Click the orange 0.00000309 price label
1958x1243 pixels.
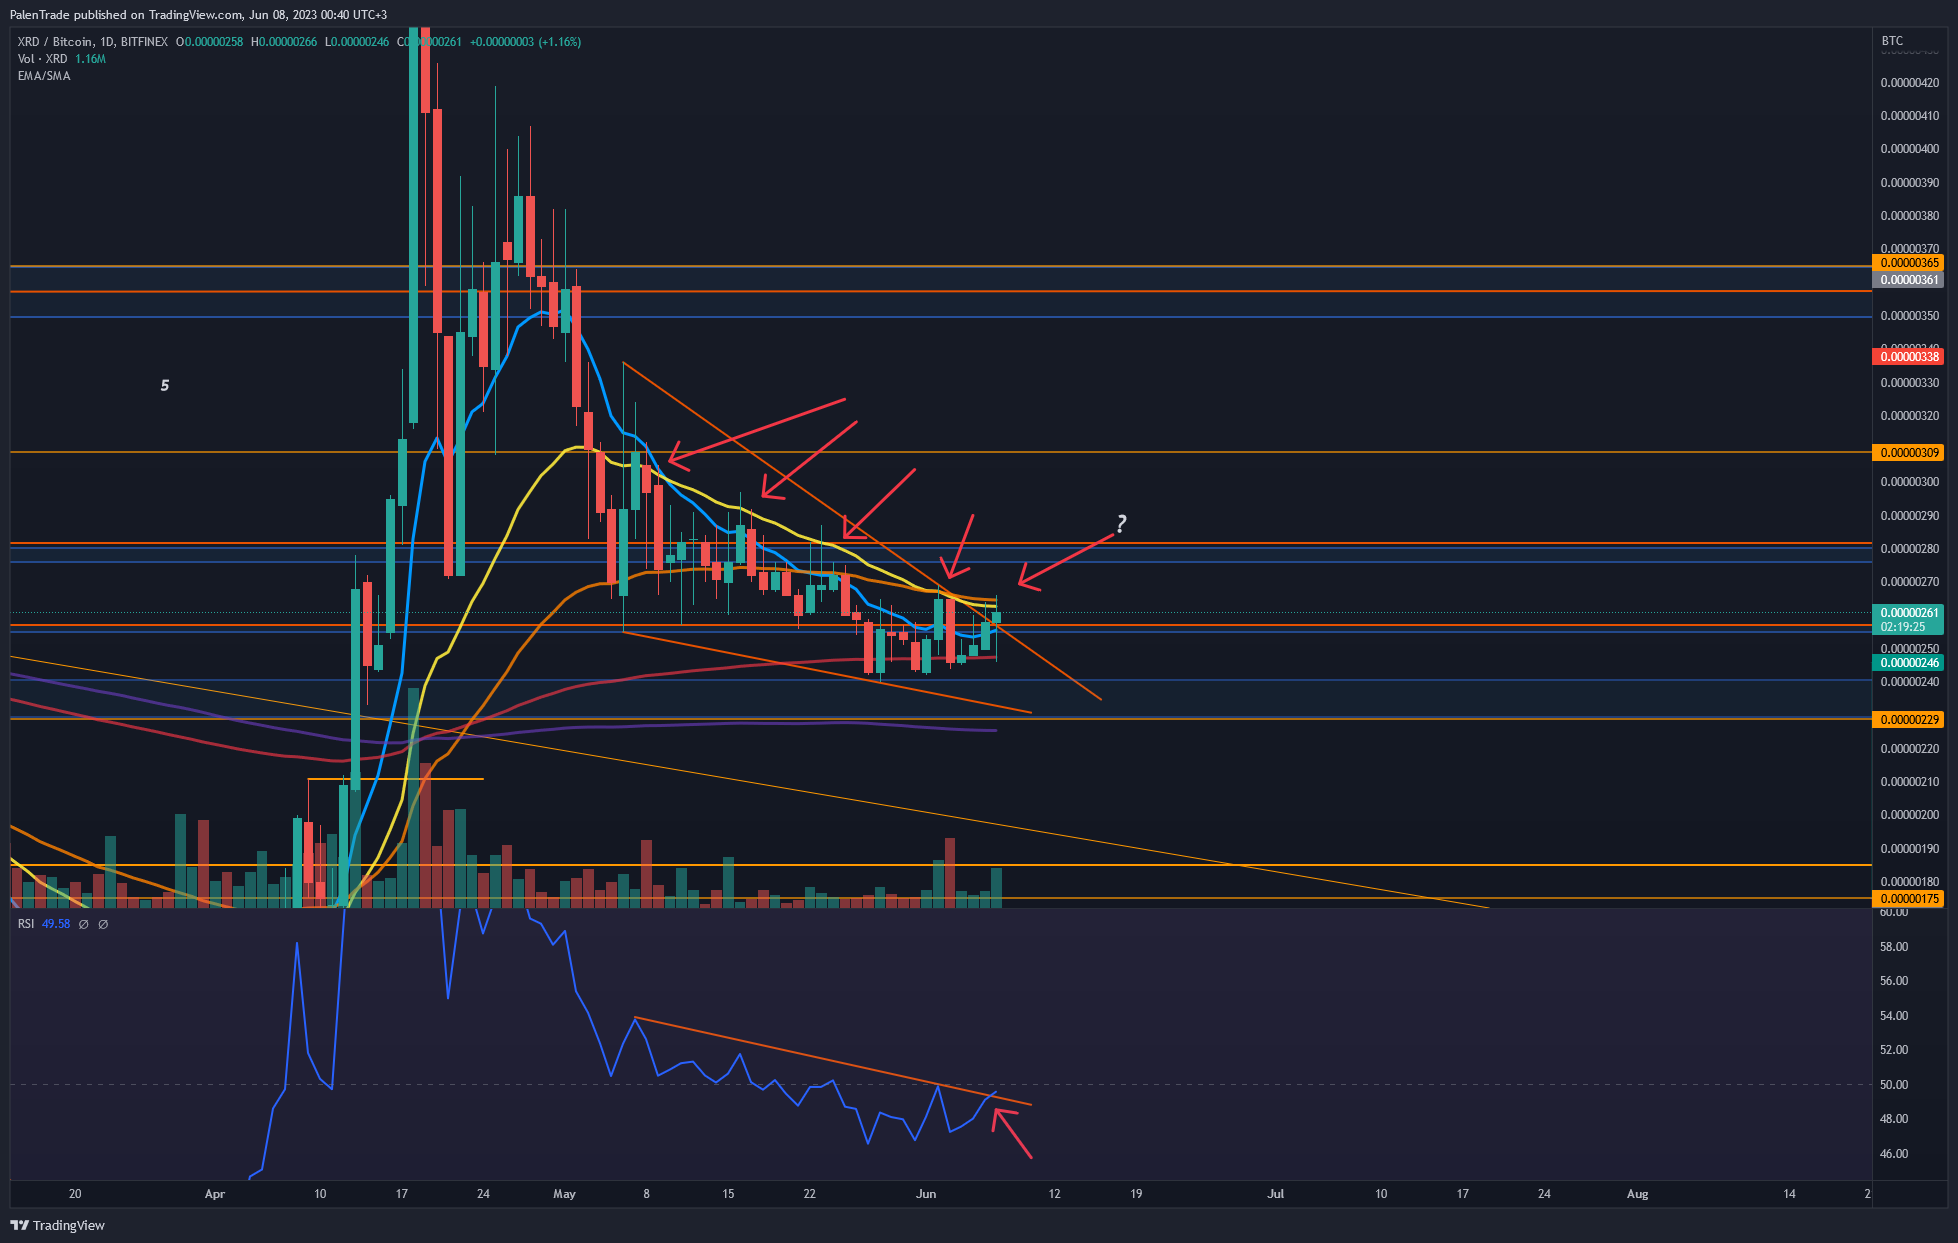pos(1908,453)
